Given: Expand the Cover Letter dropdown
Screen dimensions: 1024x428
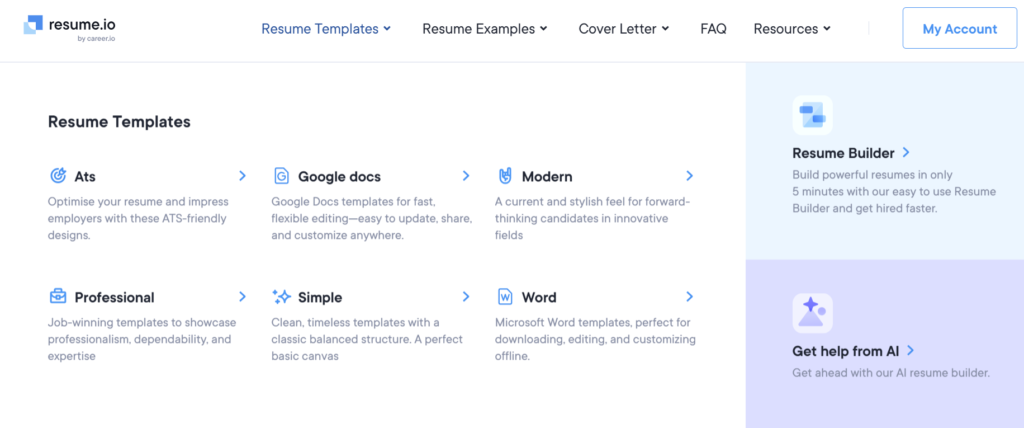Looking at the screenshot, I should coord(624,29).
